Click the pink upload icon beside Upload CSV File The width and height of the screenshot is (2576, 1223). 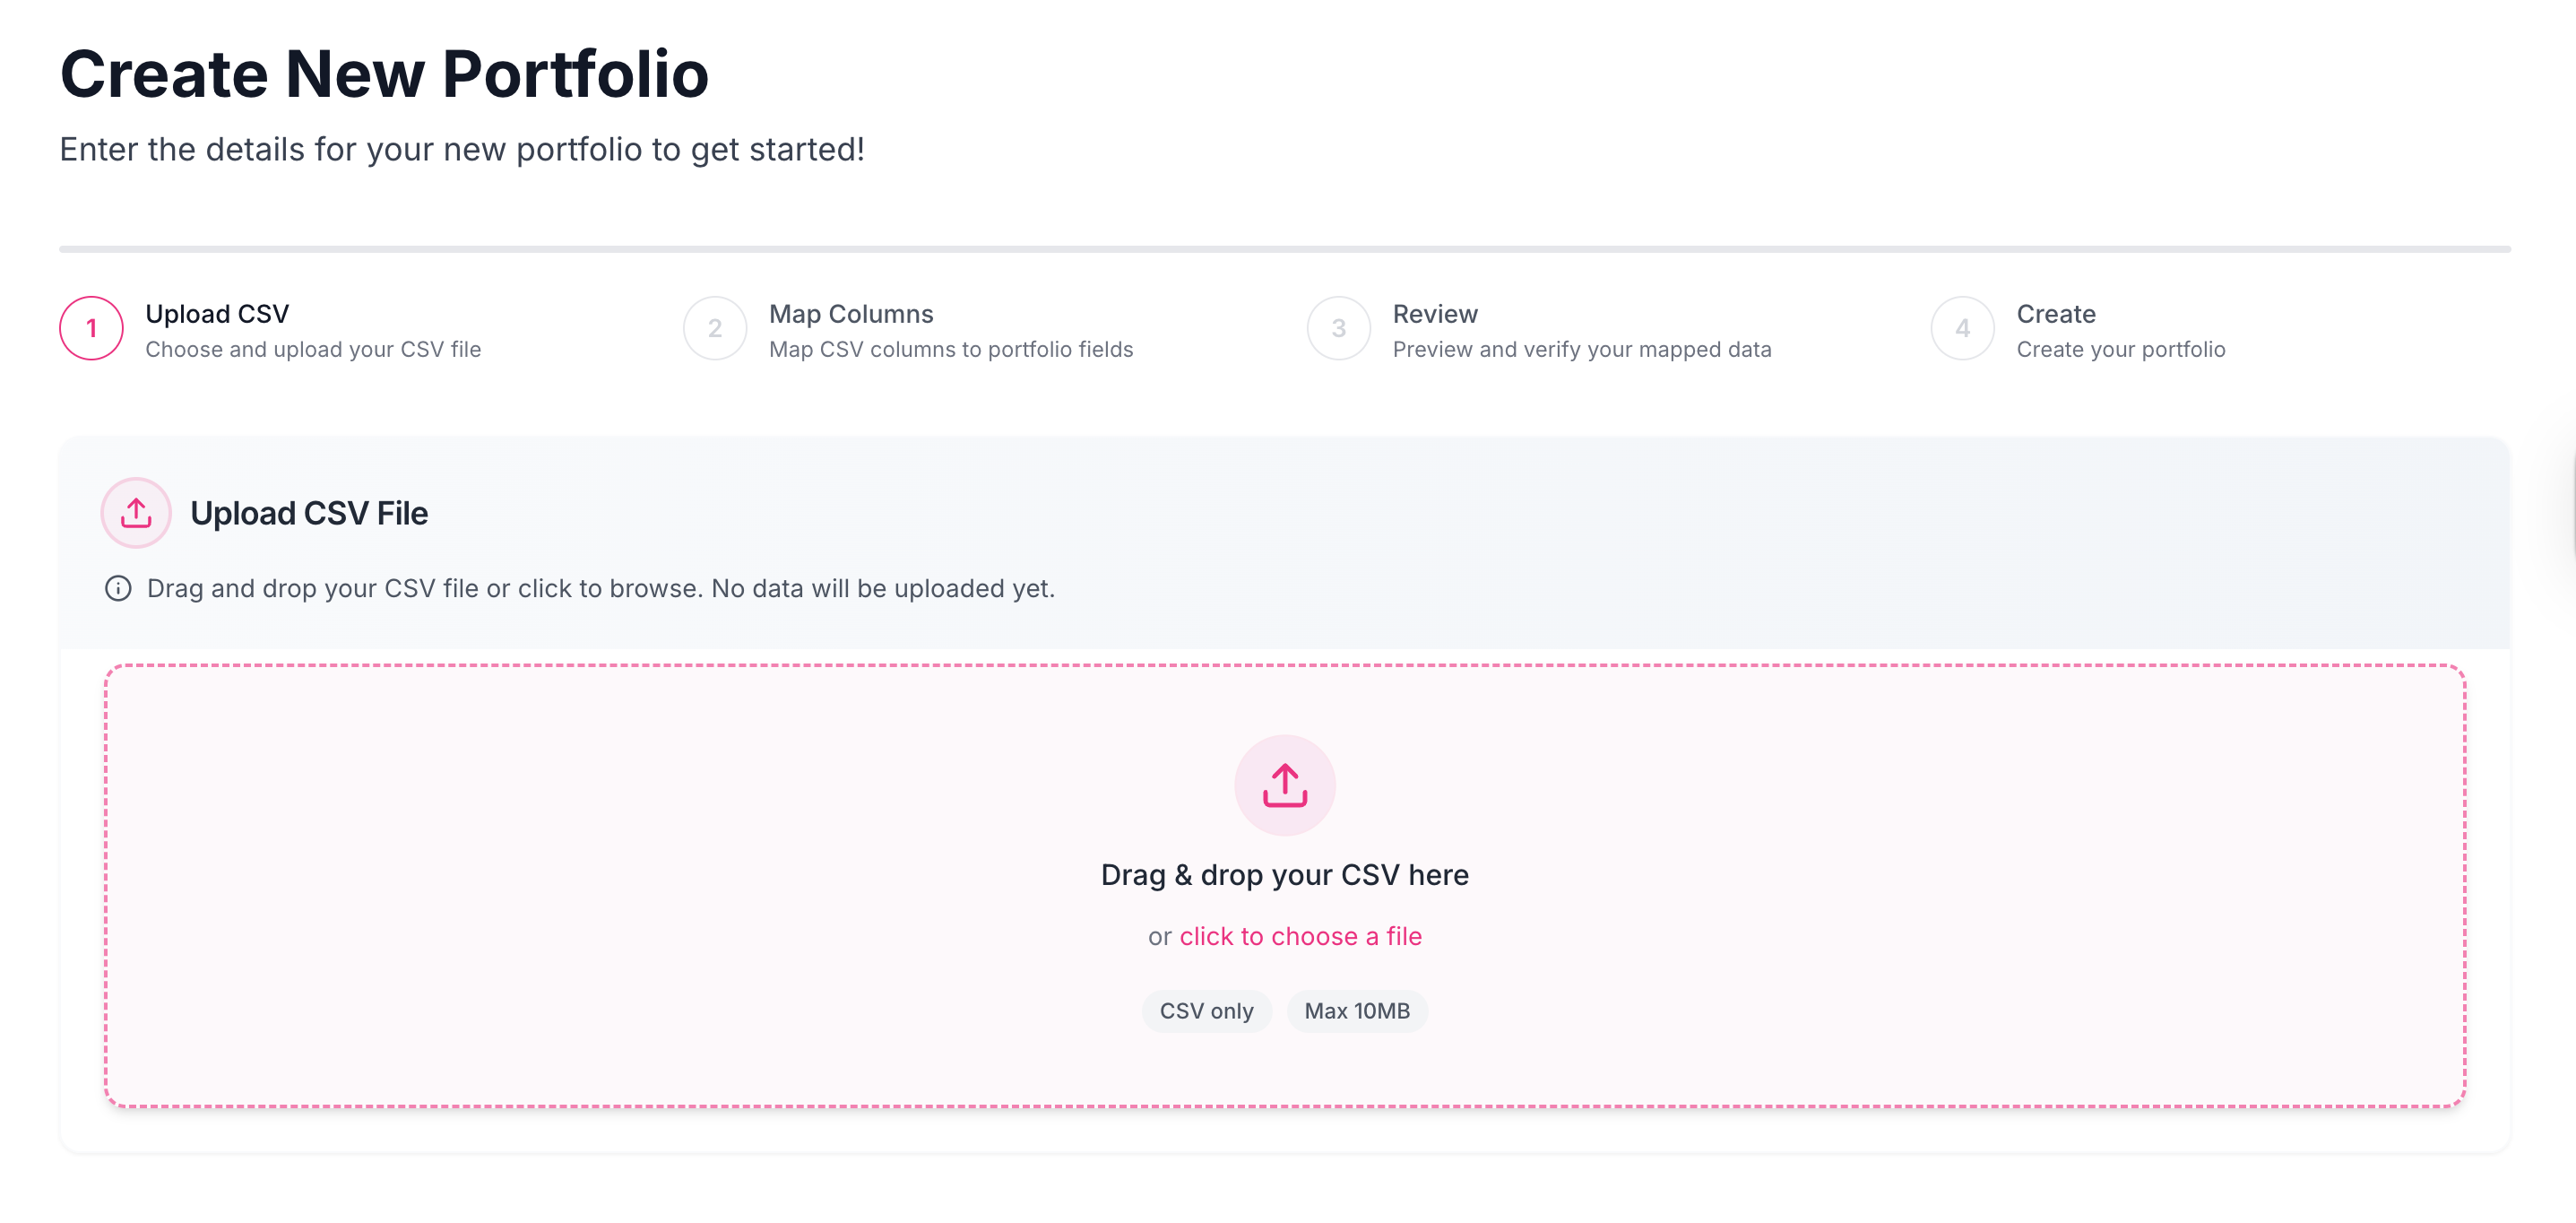coord(135,512)
